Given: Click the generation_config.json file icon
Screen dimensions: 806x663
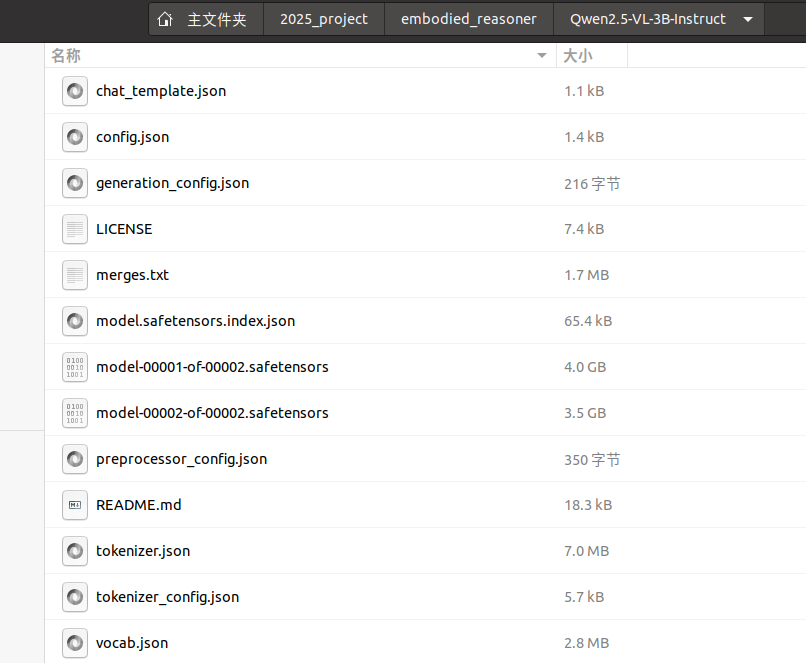Looking at the screenshot, I should click(x=75, y=183).
